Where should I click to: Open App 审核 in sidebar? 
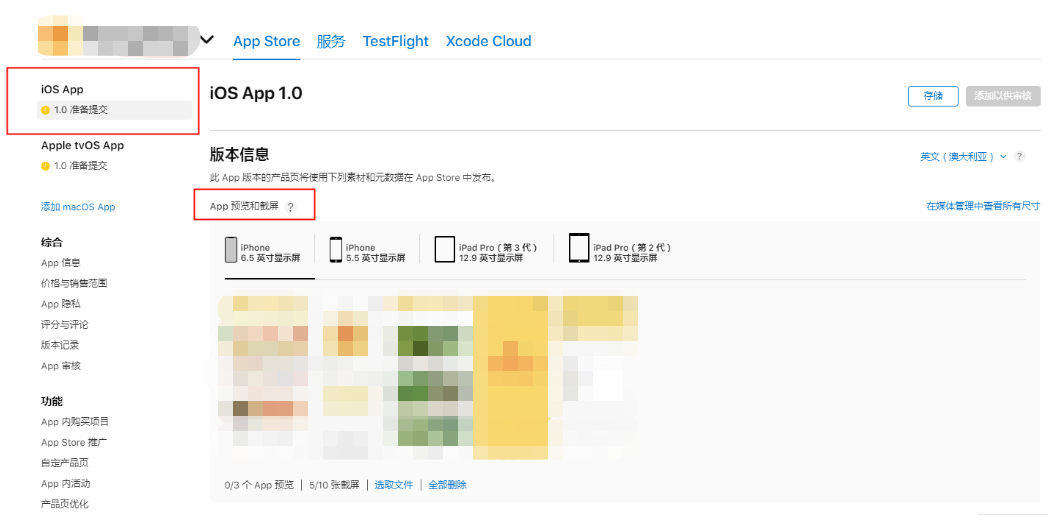(61, 366)
